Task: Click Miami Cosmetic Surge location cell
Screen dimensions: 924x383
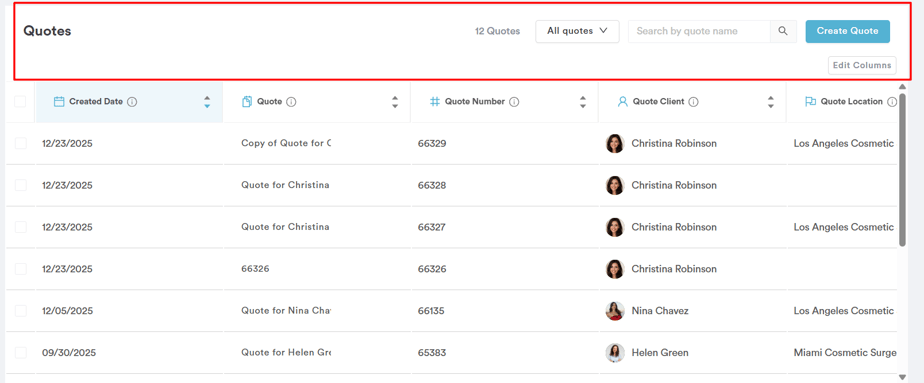Action: 845,352
